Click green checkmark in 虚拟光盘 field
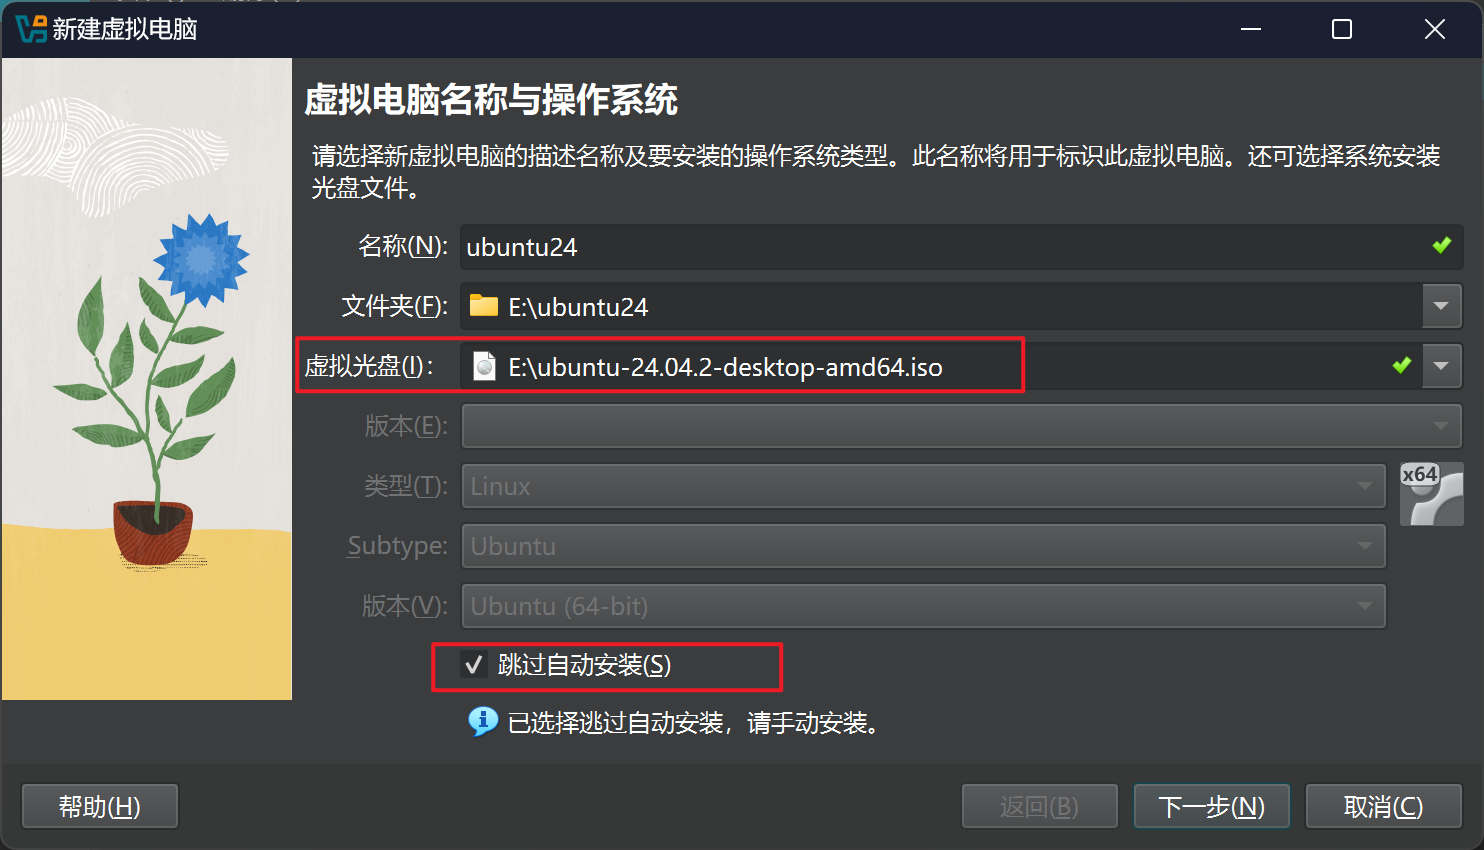The width and height of the screenshot is (1484, 850). (x=1402, y=365)
